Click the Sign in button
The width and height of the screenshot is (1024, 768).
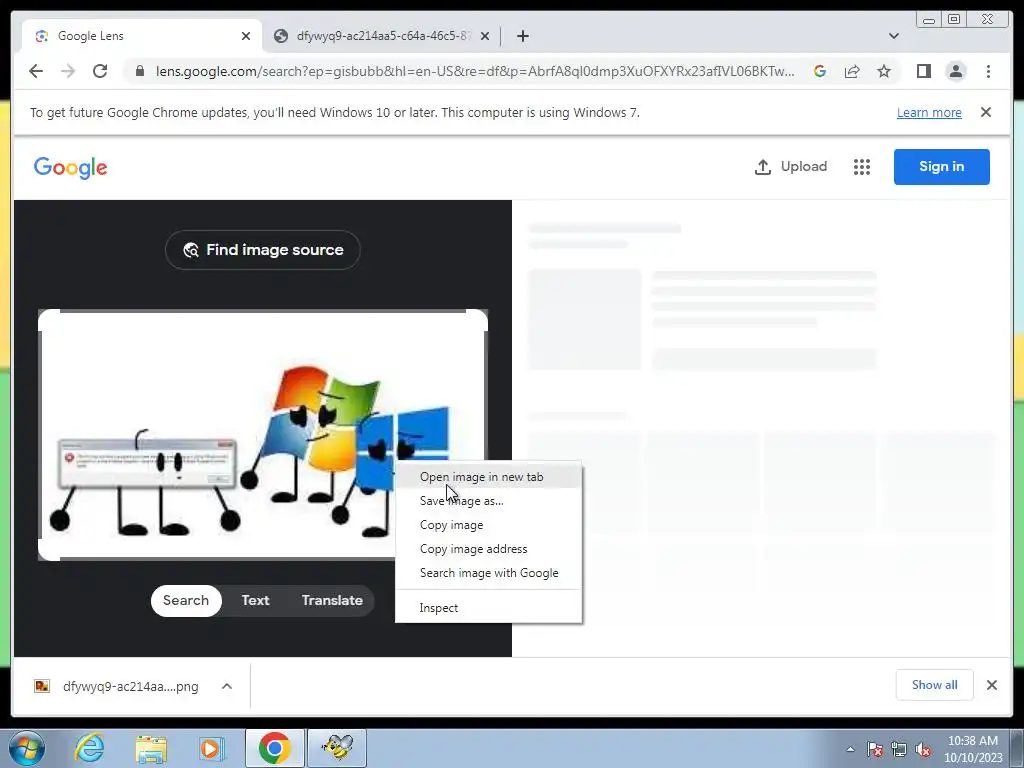[x=941, y=167]
